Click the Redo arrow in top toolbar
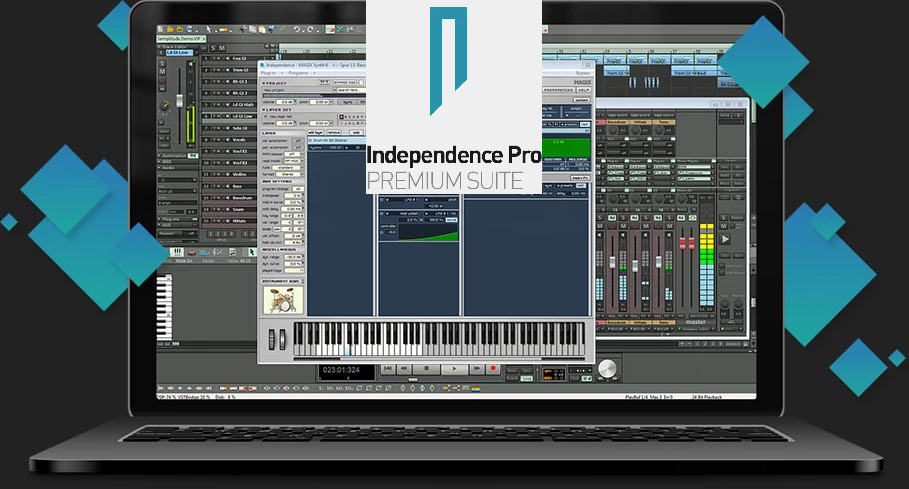 [310, 30]
